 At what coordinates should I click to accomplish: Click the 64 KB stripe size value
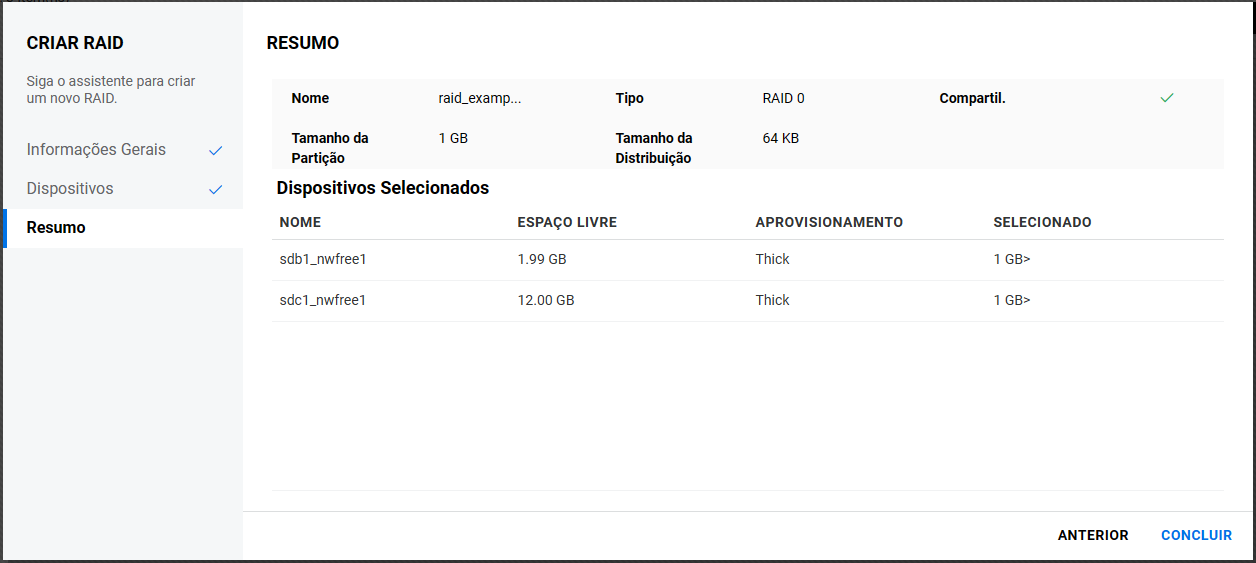(x=780, y=139)
